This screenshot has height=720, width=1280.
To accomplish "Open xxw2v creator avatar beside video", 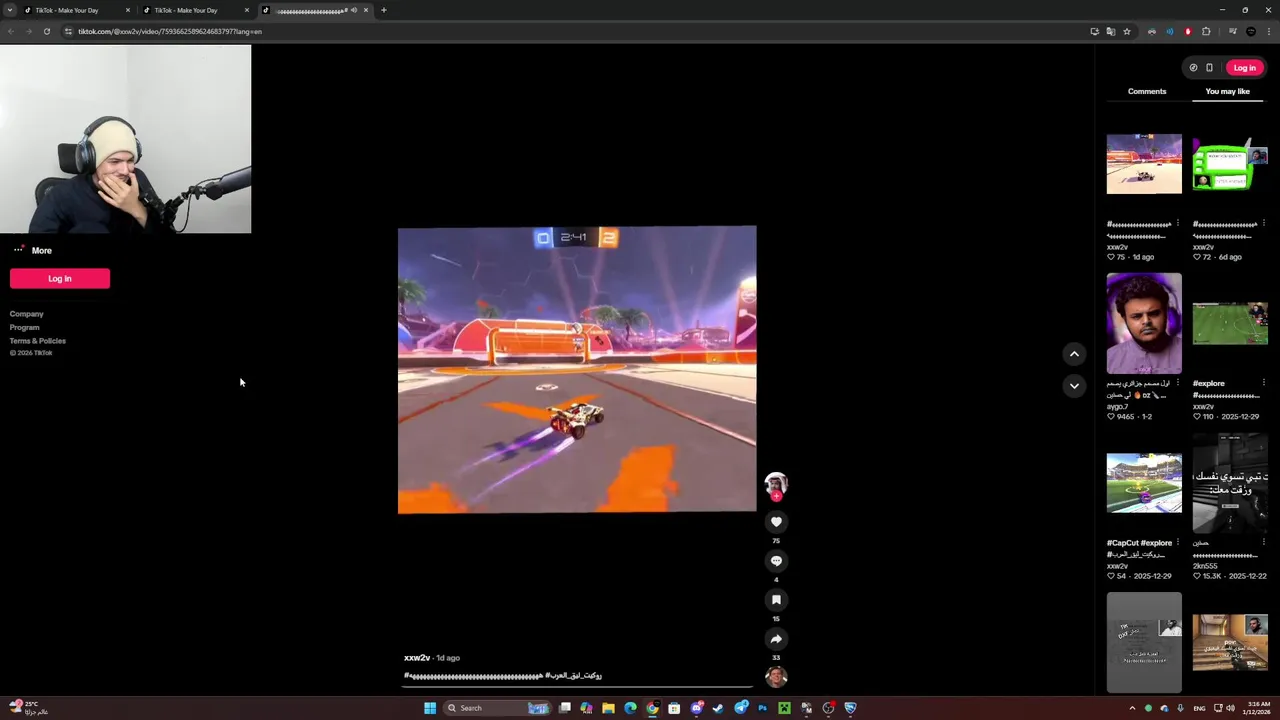I will pyautogui.click(x=776, y=485).
